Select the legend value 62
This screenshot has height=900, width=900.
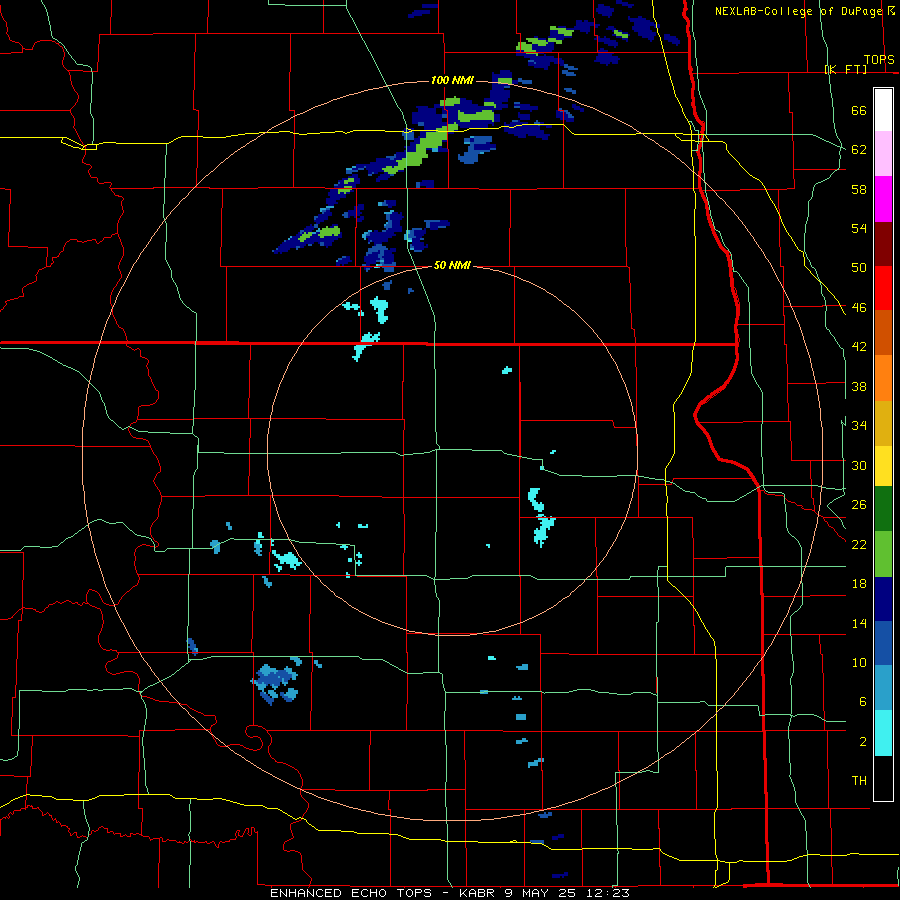859,149
